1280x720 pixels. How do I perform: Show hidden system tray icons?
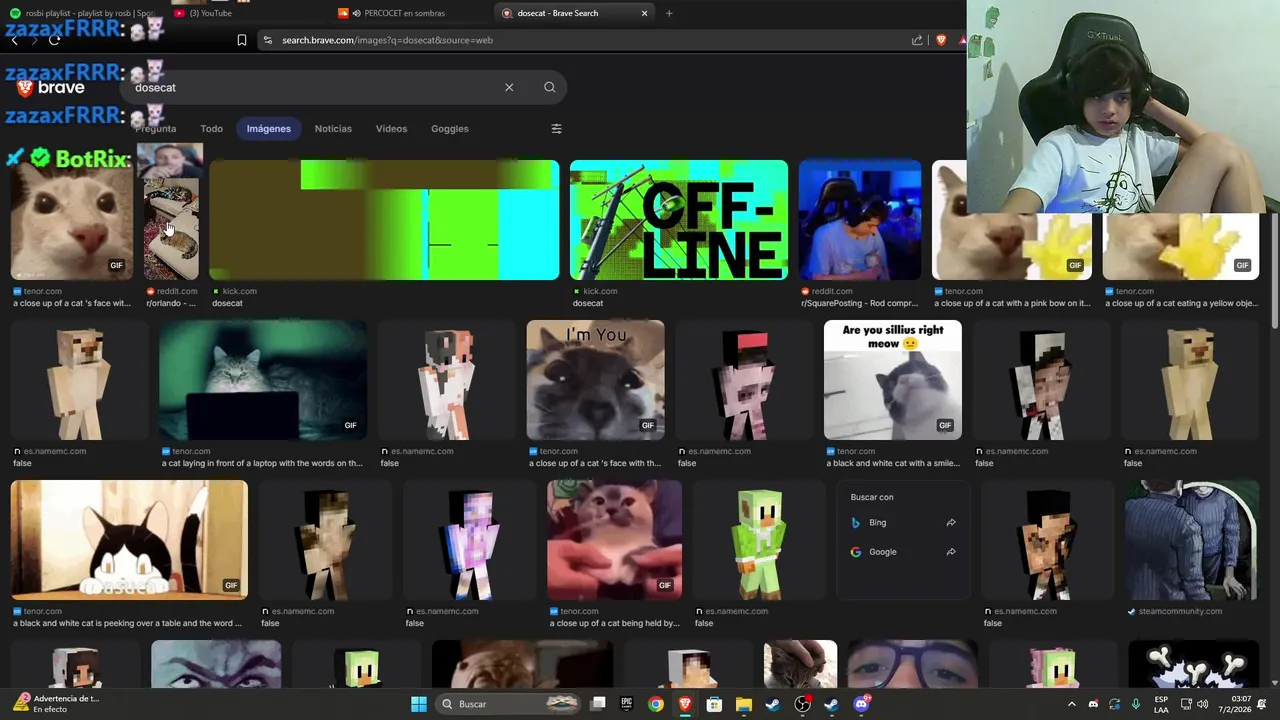pyautogui.click(x=1072, y=704)
